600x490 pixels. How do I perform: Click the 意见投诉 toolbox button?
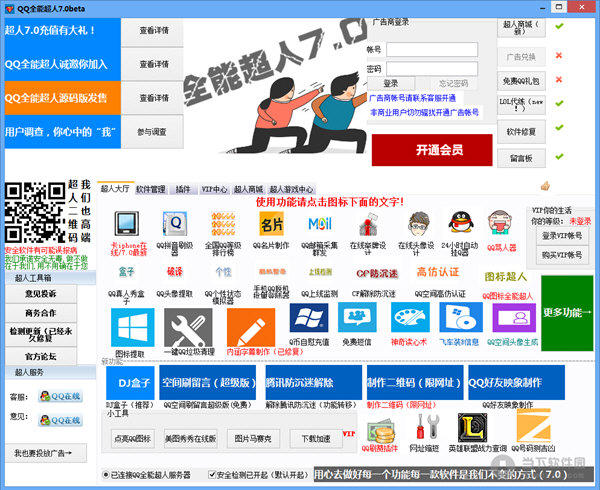coord(41,294)
